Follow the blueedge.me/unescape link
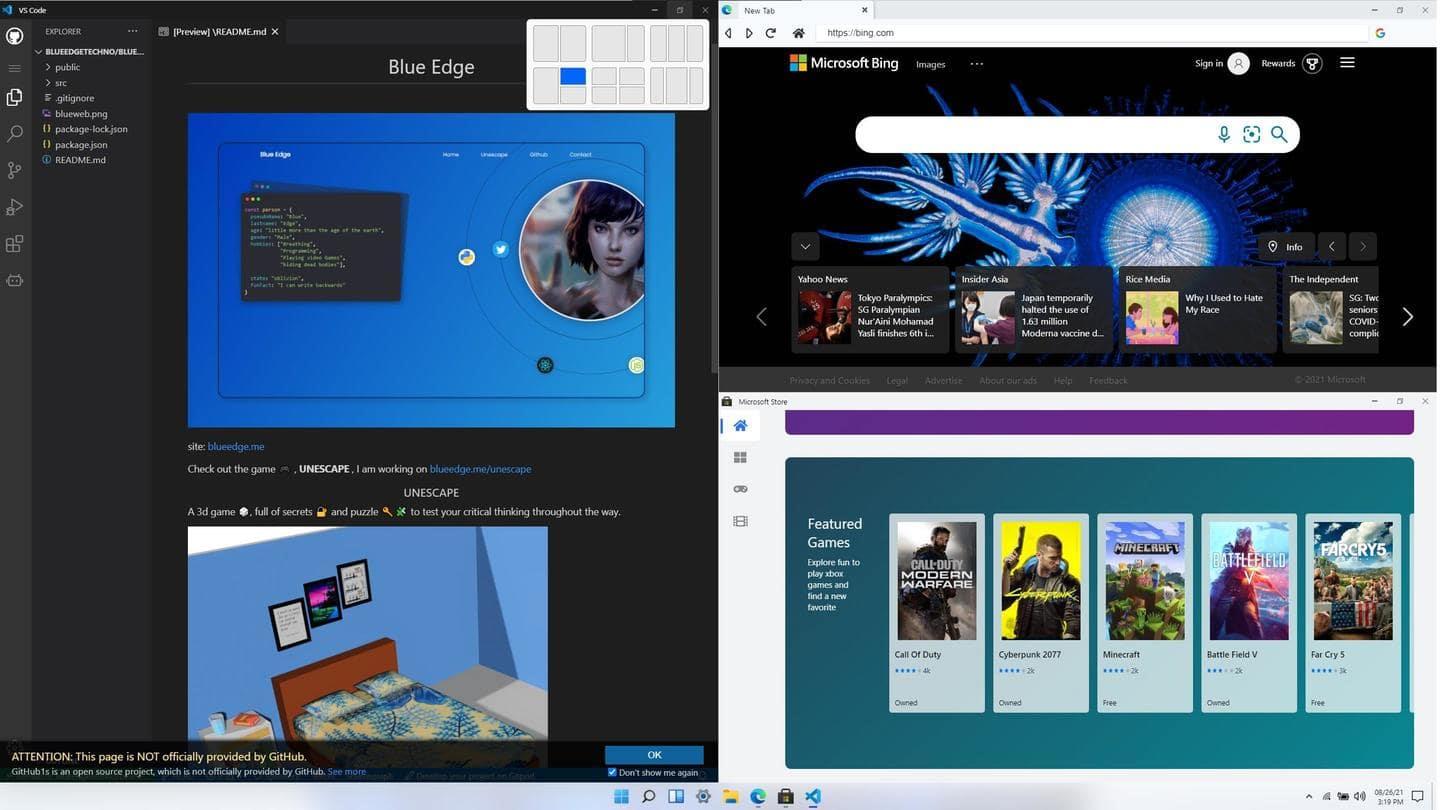The image size is (1440, 810). click(x=480, y=469)
